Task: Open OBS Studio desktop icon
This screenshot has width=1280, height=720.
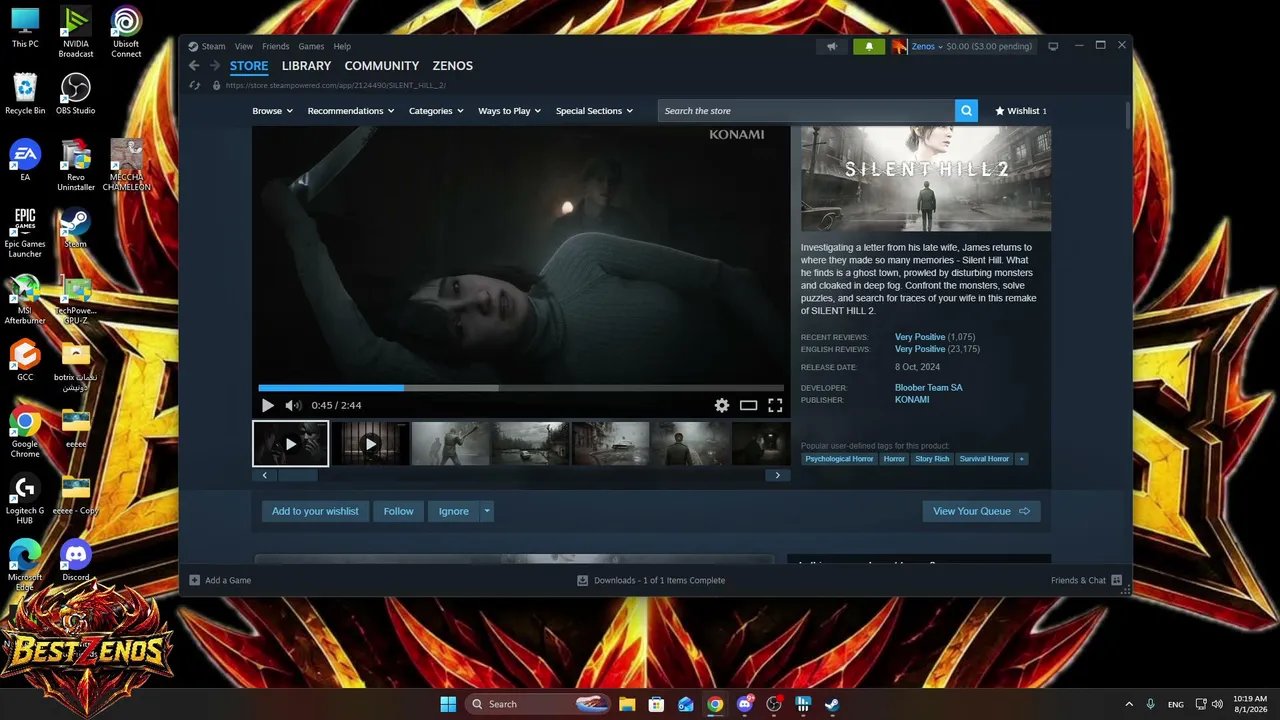Action: pyautogui.click(x=75, y=94)
